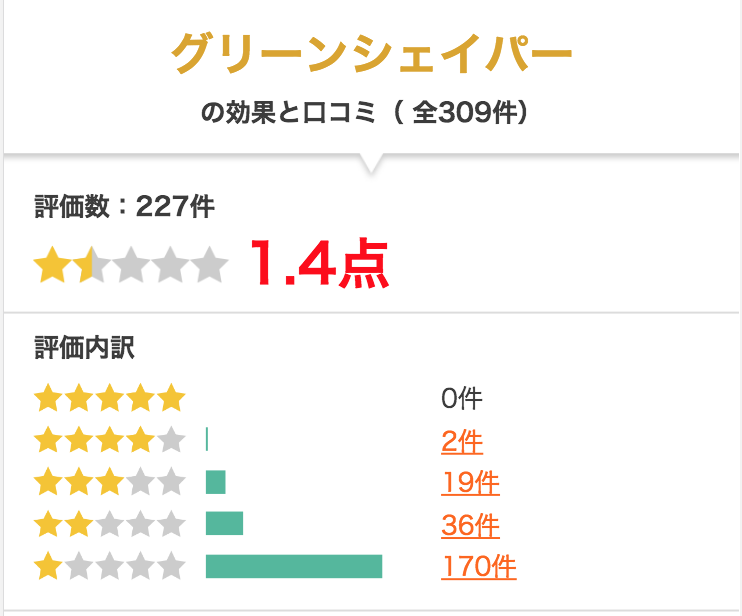Click the thin bar for four-star reviews
Viewport: 742px width, 616px height.
207,439
